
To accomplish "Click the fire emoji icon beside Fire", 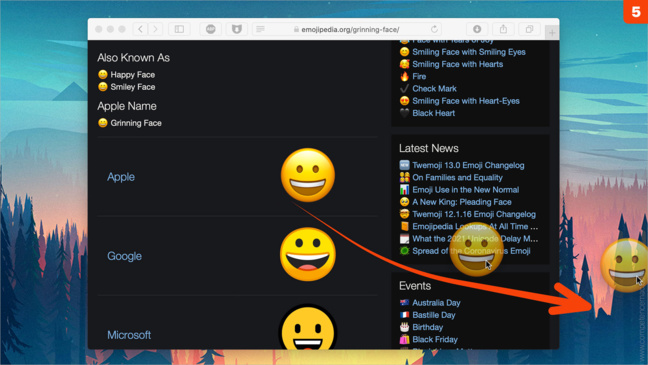I will pos(404,76).
